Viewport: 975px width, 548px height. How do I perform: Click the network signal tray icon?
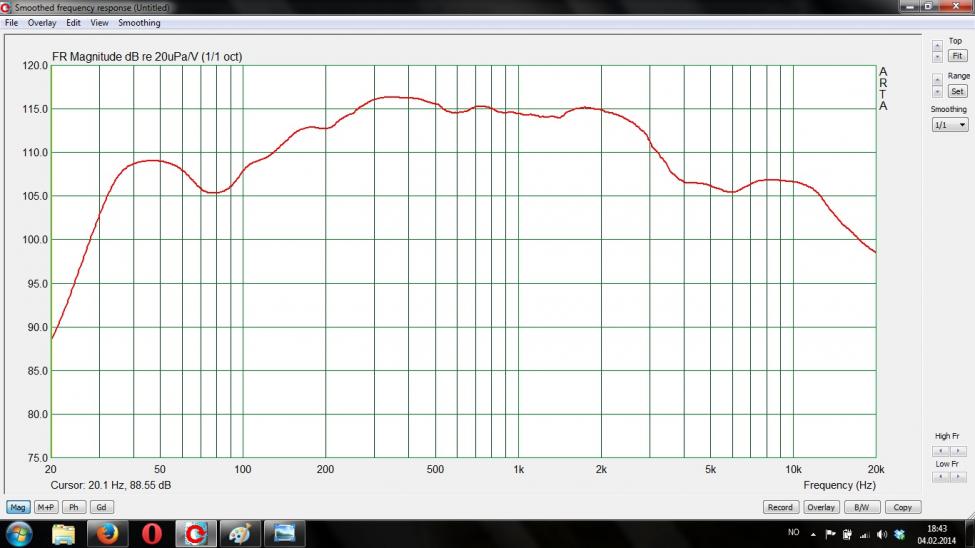click(x=864, y=534)
